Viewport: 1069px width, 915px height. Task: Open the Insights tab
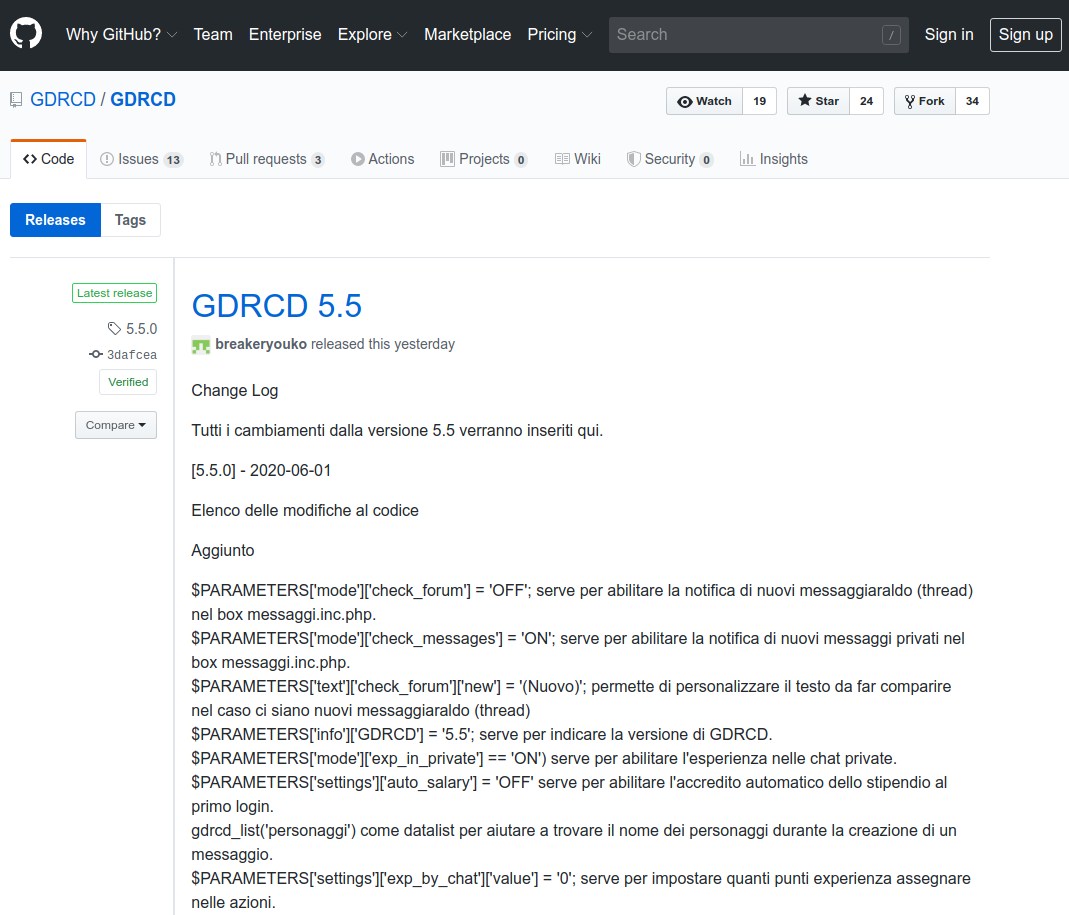point(774,159)
